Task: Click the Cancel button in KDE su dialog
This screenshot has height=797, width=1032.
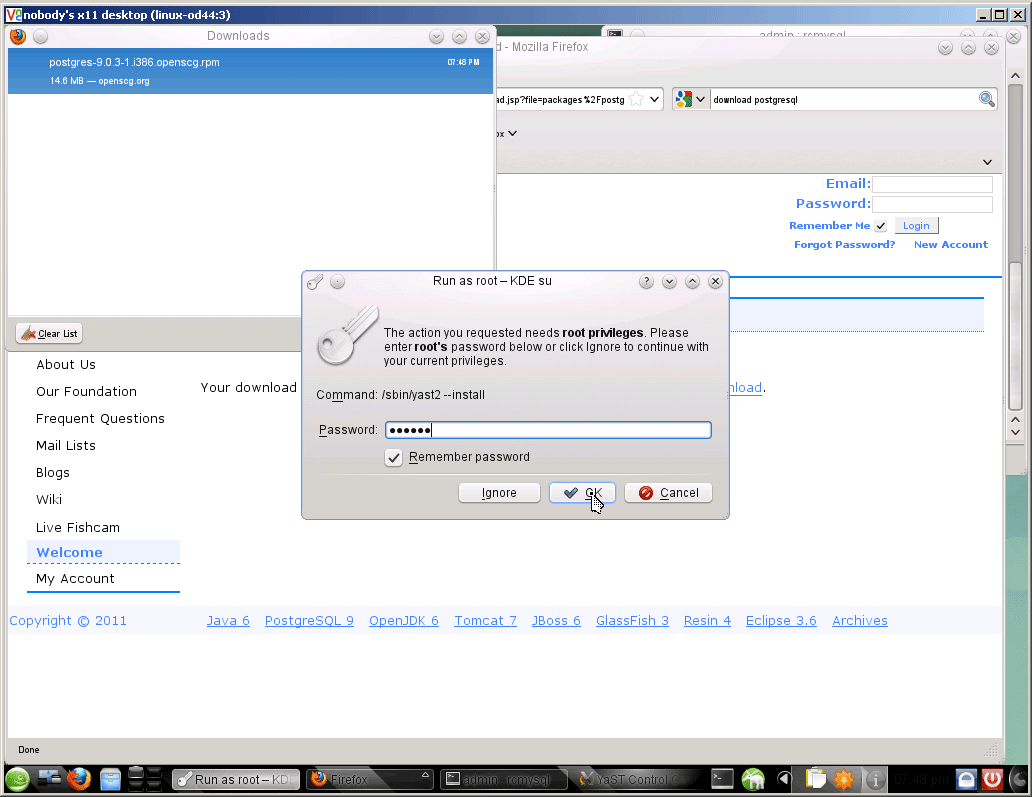Action: pos(668,493)
